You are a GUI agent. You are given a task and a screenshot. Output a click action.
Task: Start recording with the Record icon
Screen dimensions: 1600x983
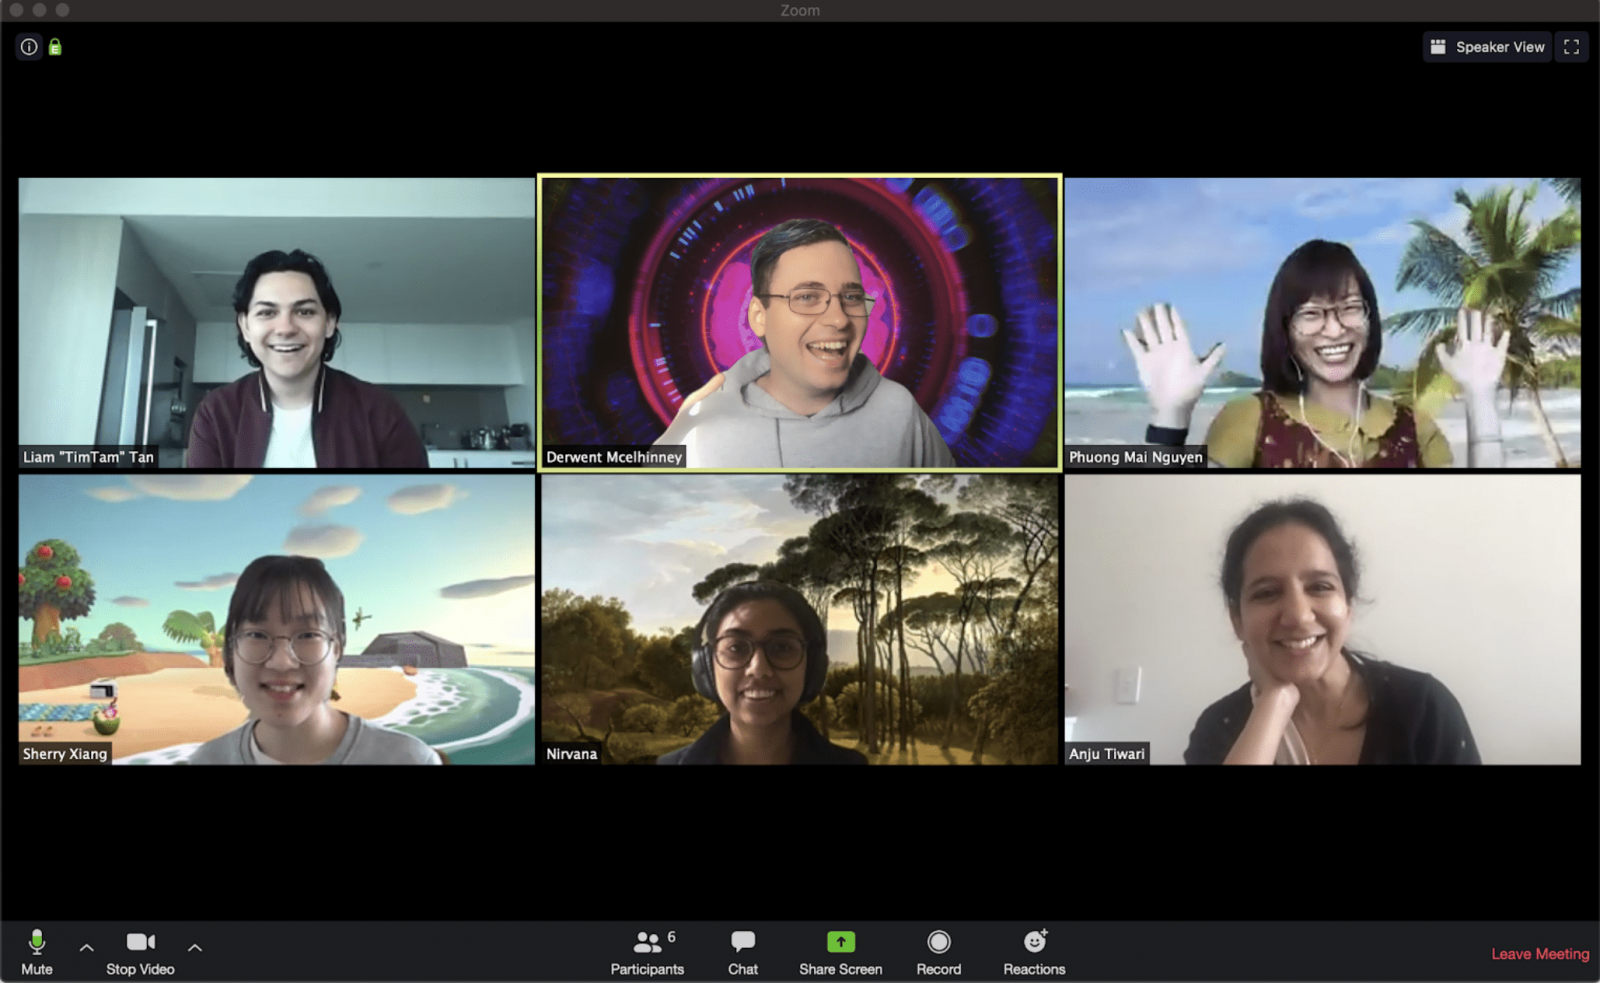(938, 952)
